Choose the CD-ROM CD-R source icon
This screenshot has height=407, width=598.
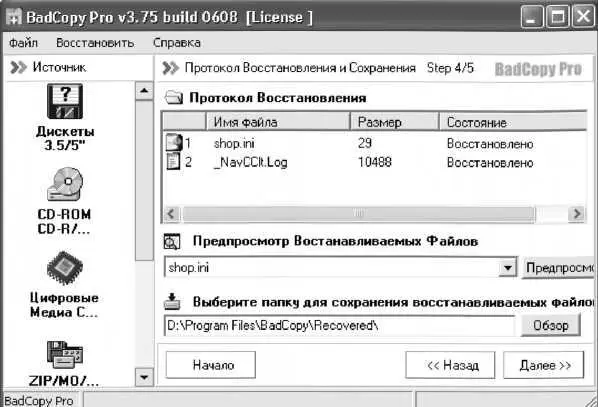(65, 184)
